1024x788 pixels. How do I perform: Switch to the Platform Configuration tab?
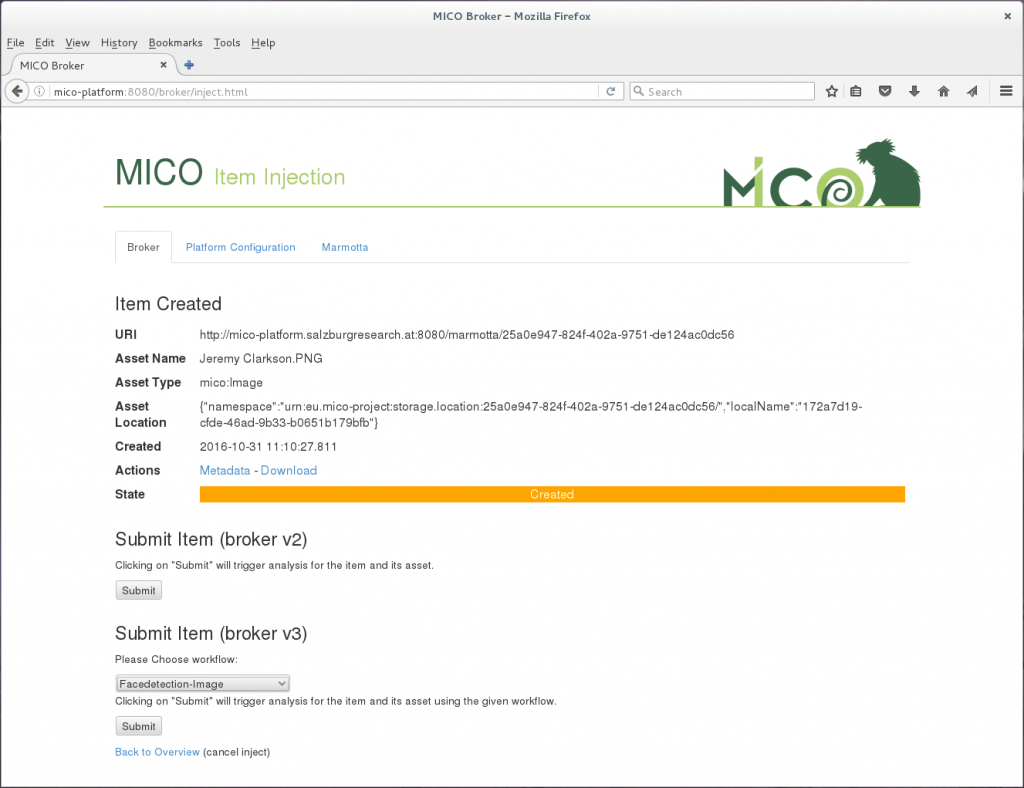pyautogui.click(x=240, y=247)
